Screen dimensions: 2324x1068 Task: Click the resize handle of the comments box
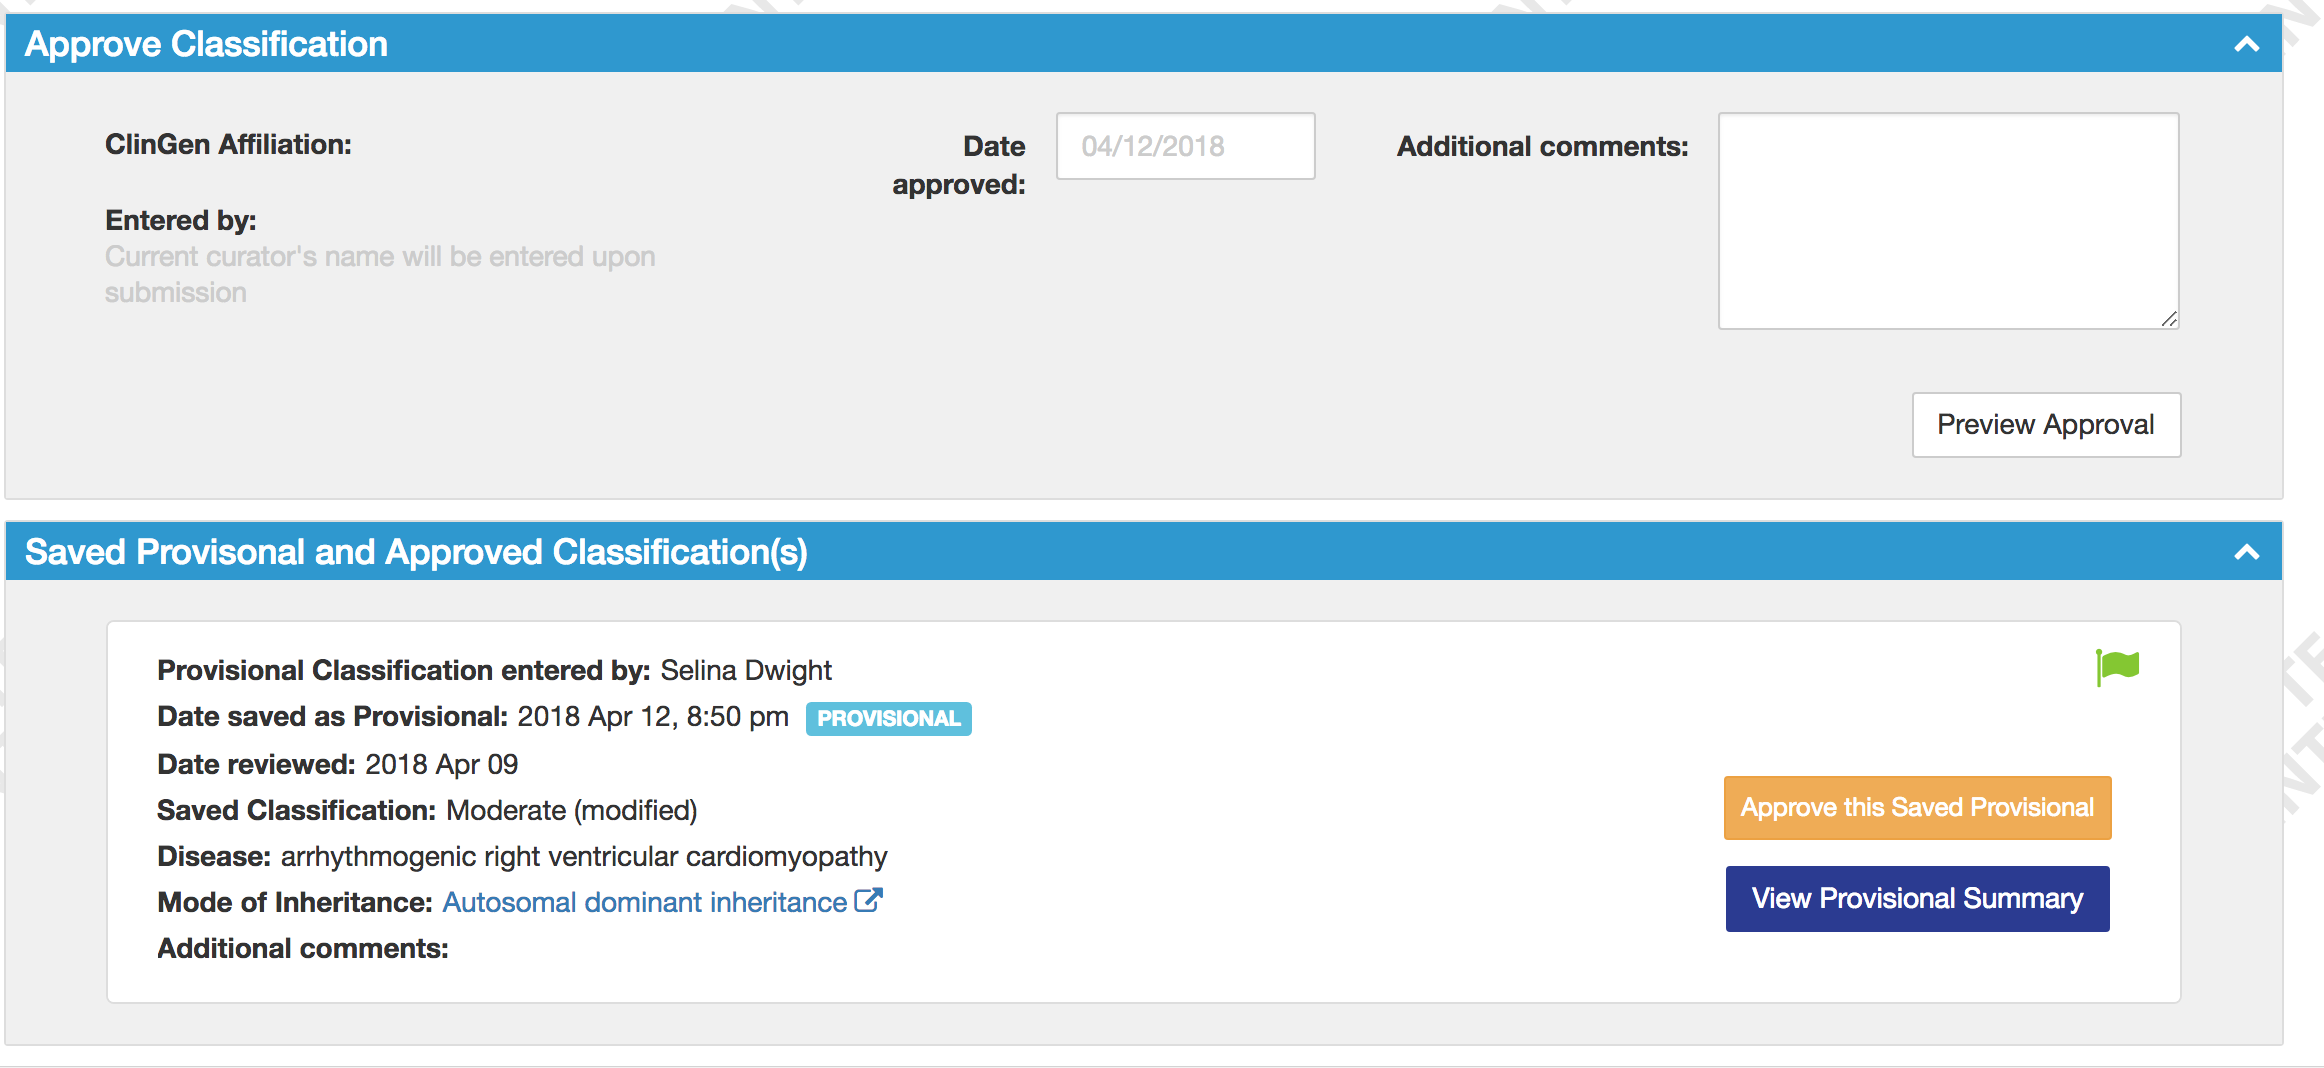click(2169, 321)
